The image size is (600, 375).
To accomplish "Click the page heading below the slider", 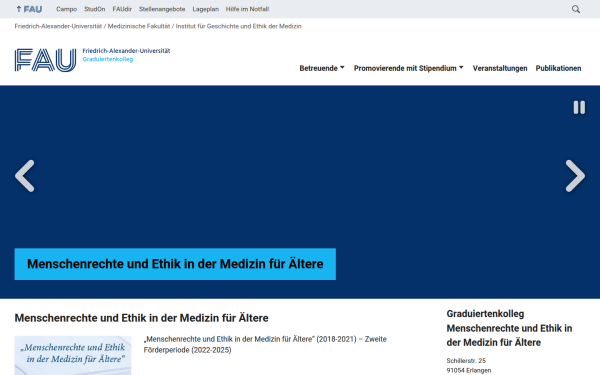I will point(142,318).
